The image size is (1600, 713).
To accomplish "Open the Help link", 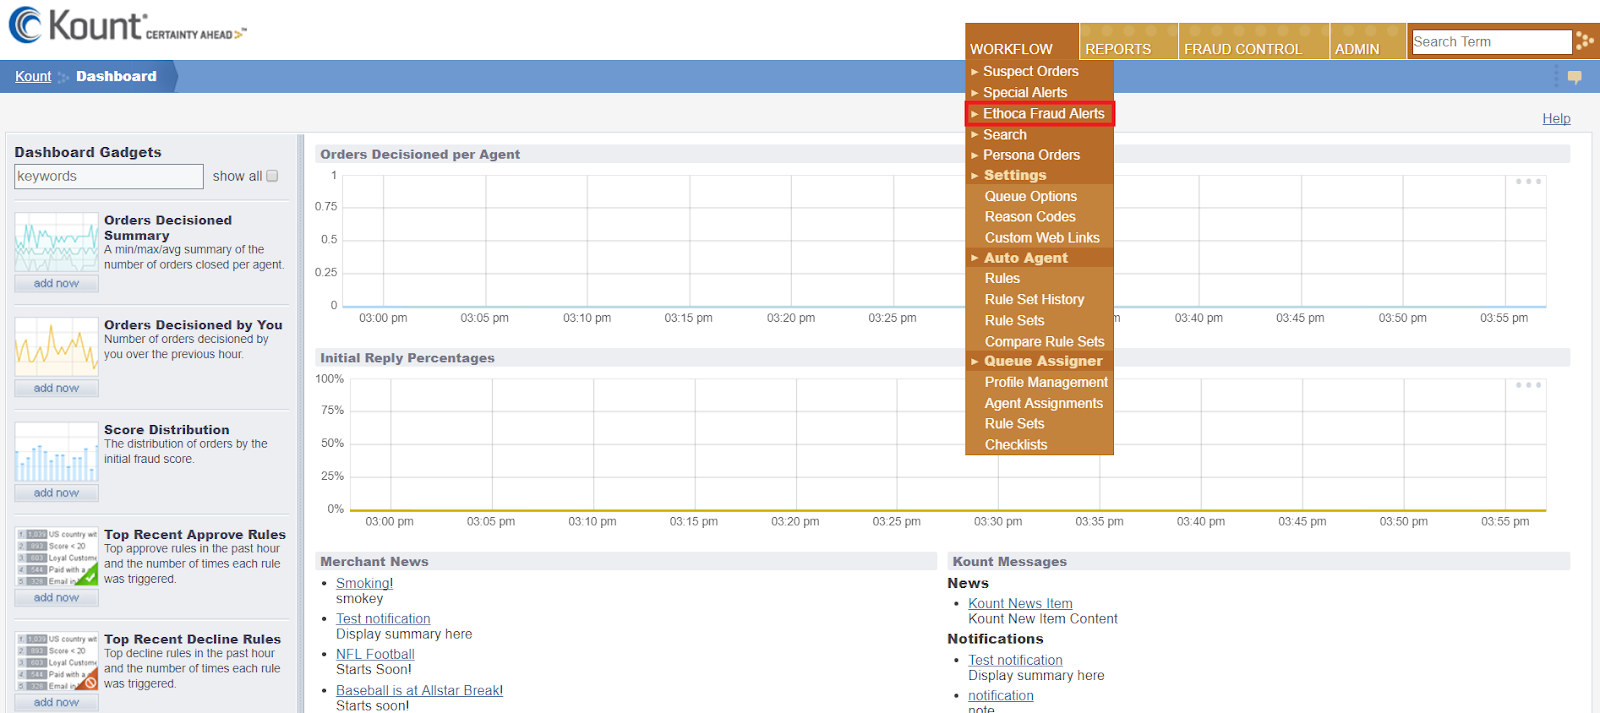I will [1556, 118].
